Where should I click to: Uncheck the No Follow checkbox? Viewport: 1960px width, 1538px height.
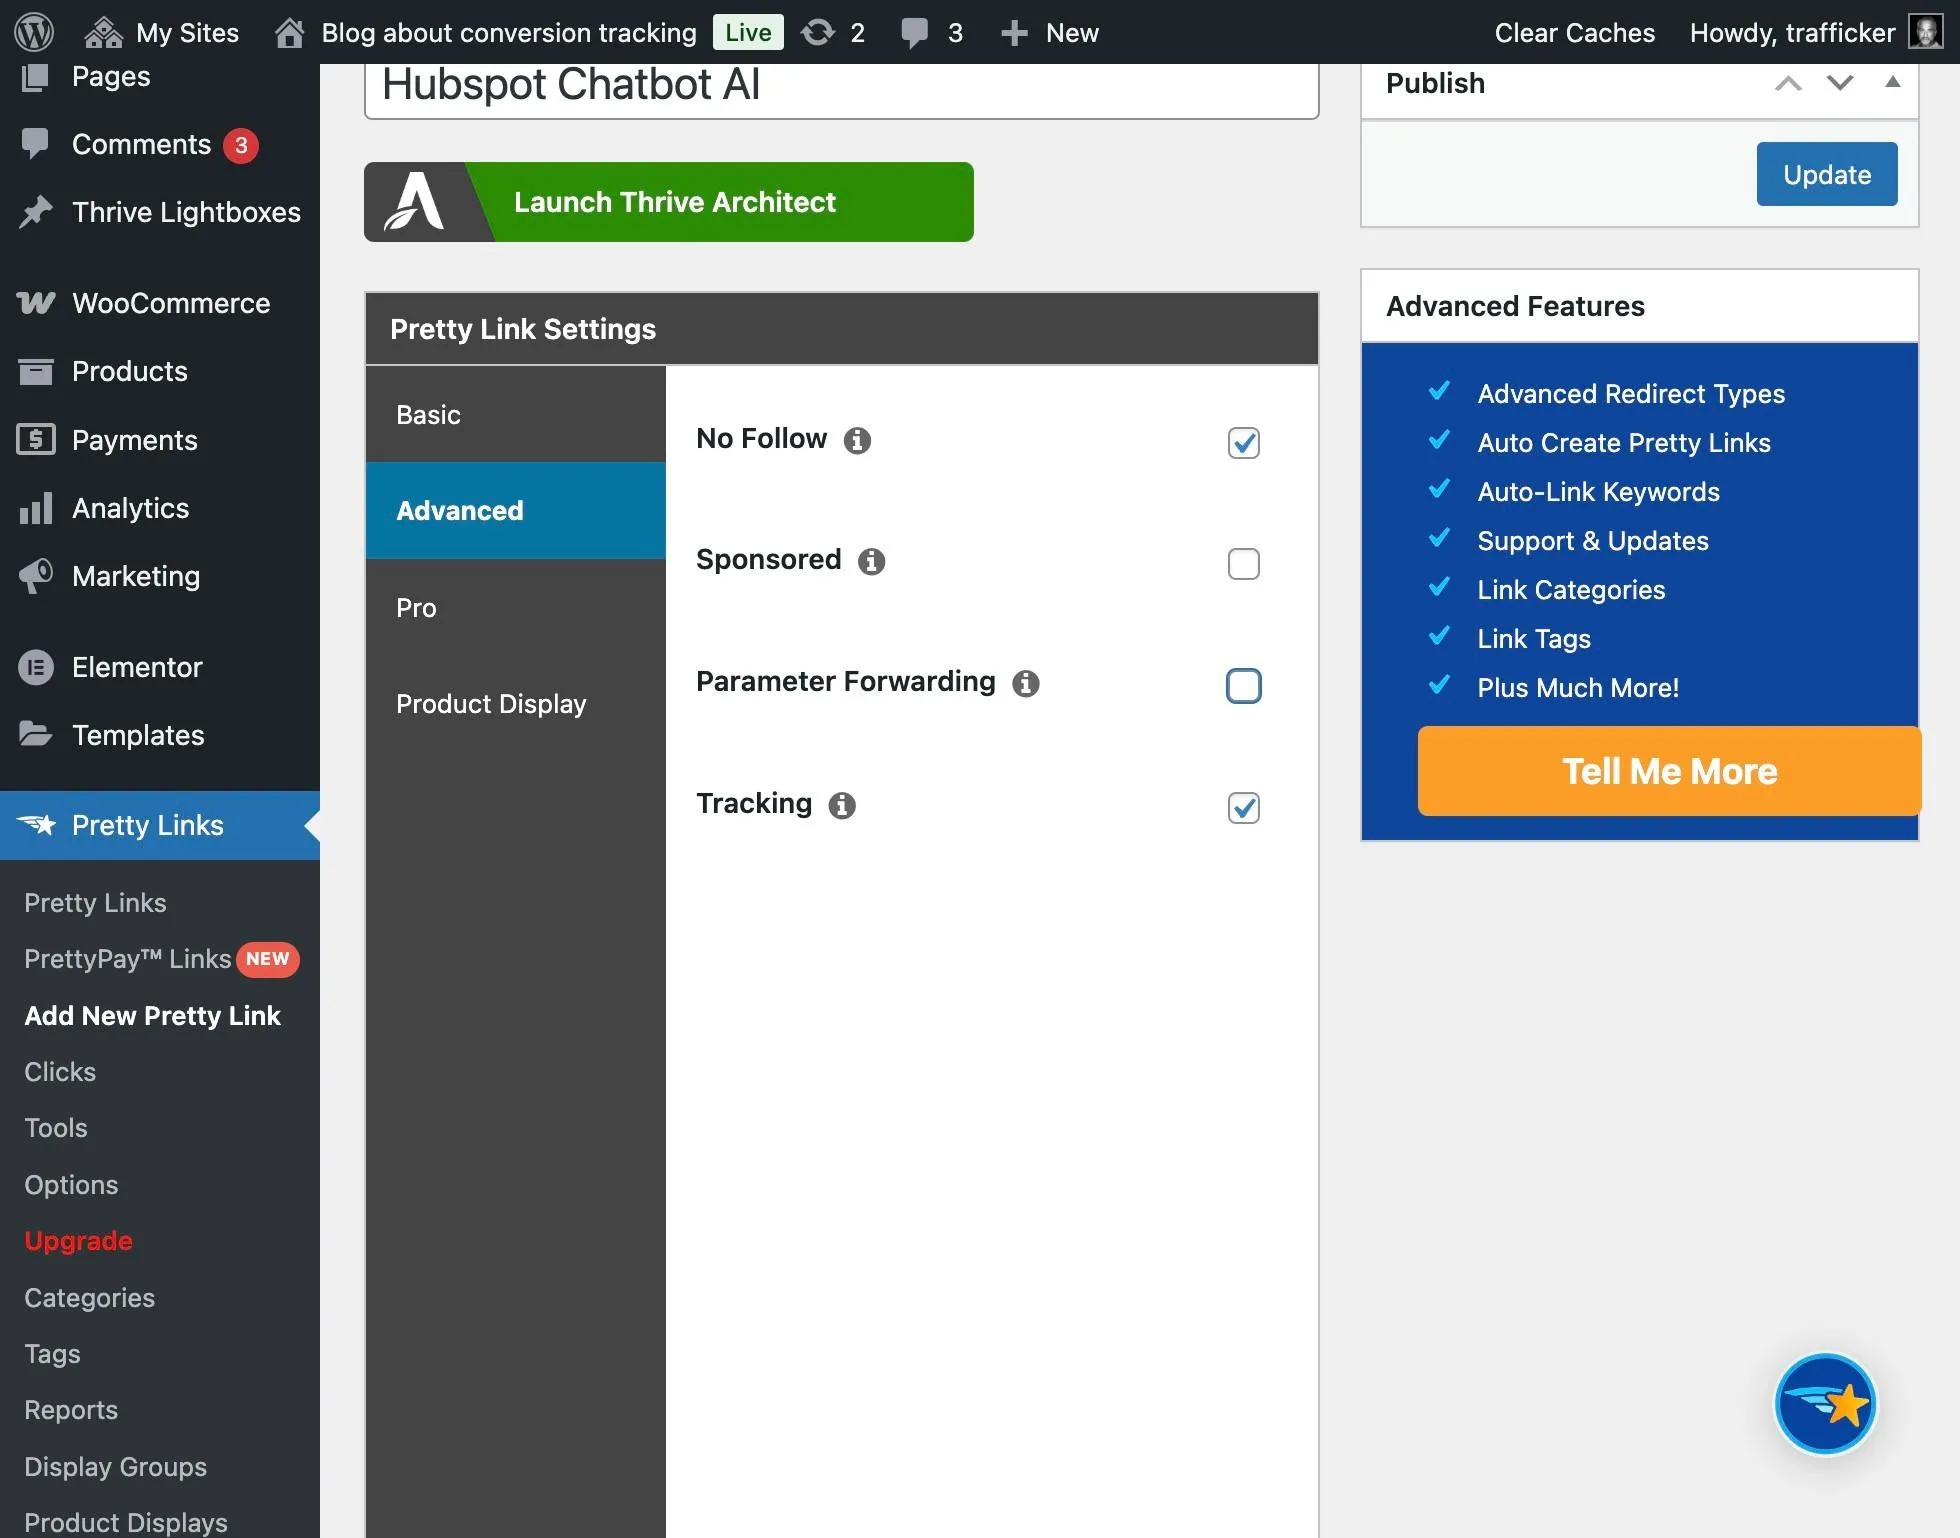[1243, 443]
